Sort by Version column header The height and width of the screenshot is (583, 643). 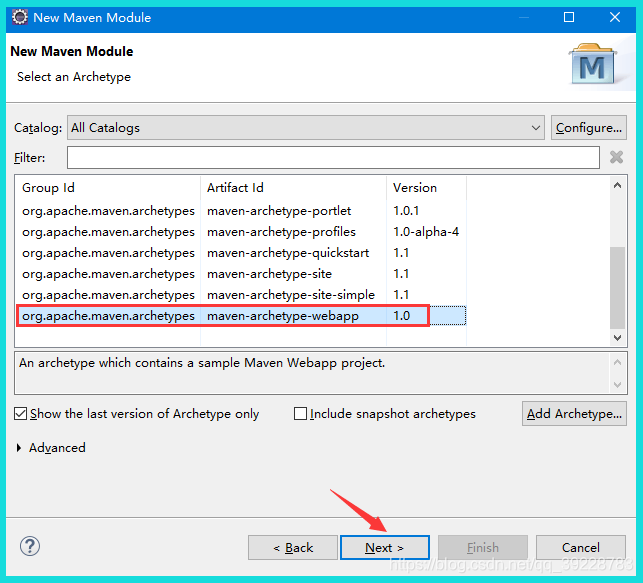coord(426,188)
